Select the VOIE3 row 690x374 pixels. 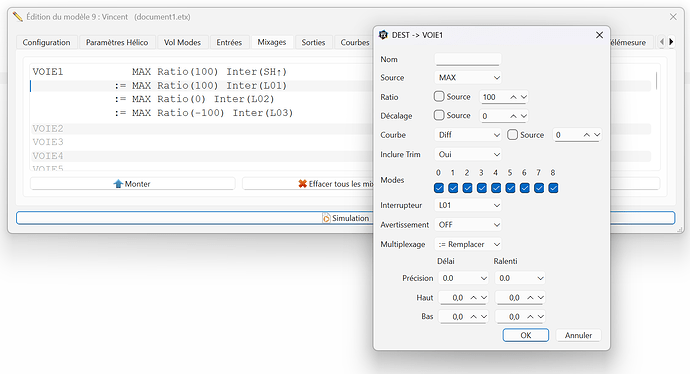(202, 142)
